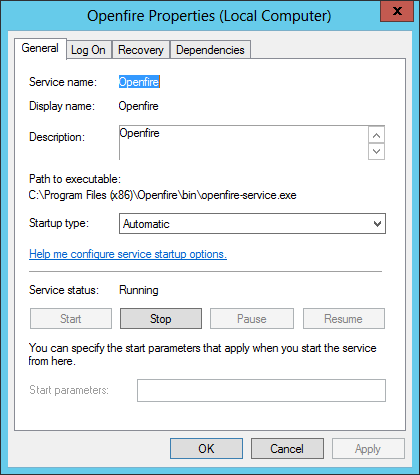Switch to the General tab

point(40,49)
